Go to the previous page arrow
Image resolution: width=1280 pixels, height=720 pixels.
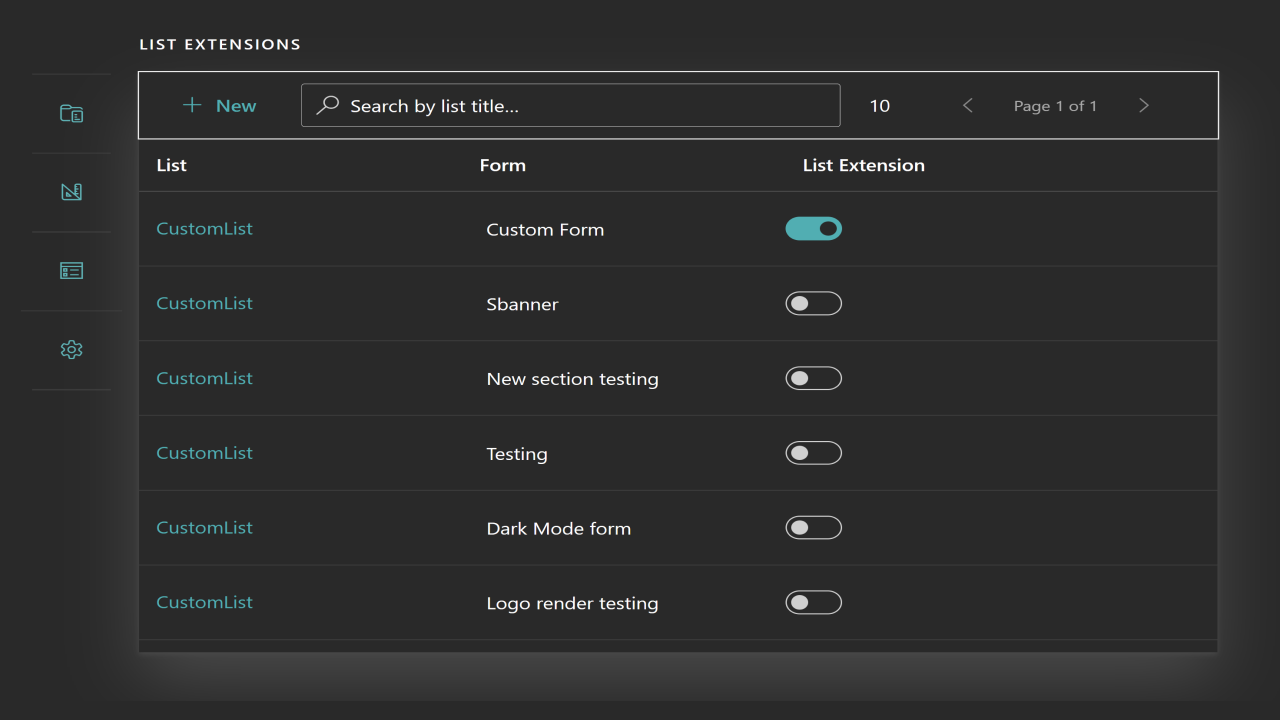click(x=967, y=105)
